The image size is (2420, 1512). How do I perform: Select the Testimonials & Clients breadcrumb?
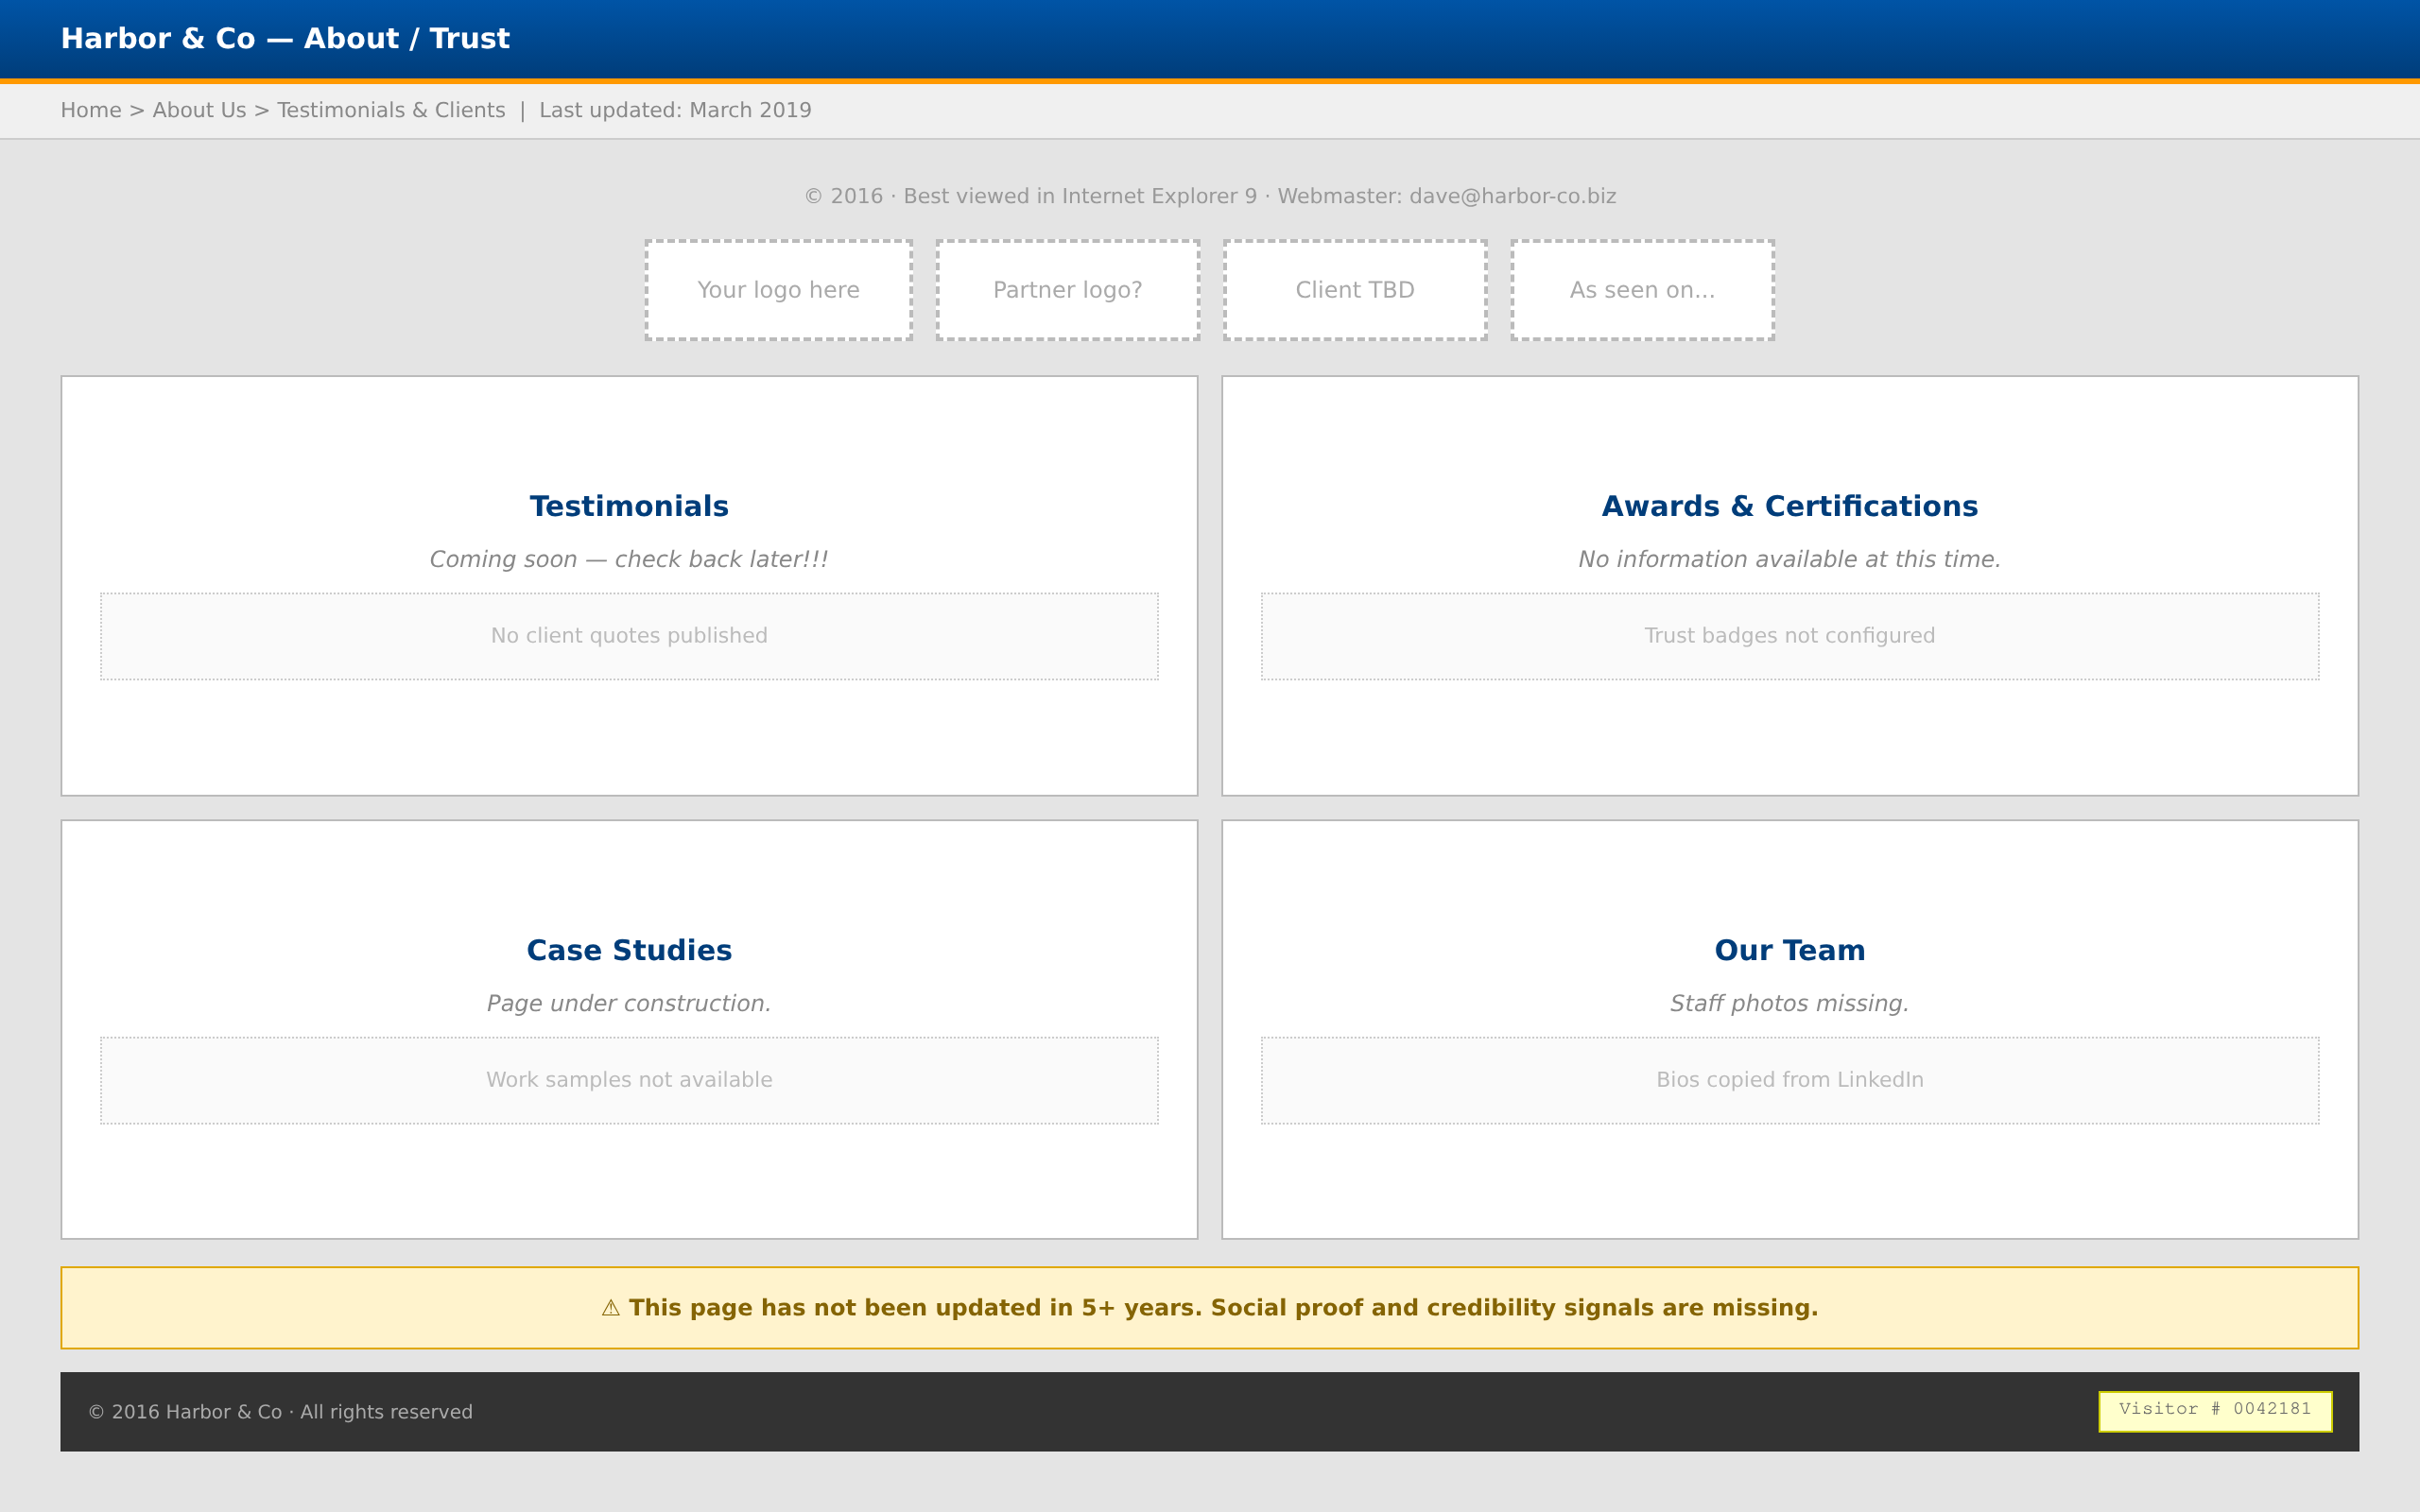[x=391, y=110]
